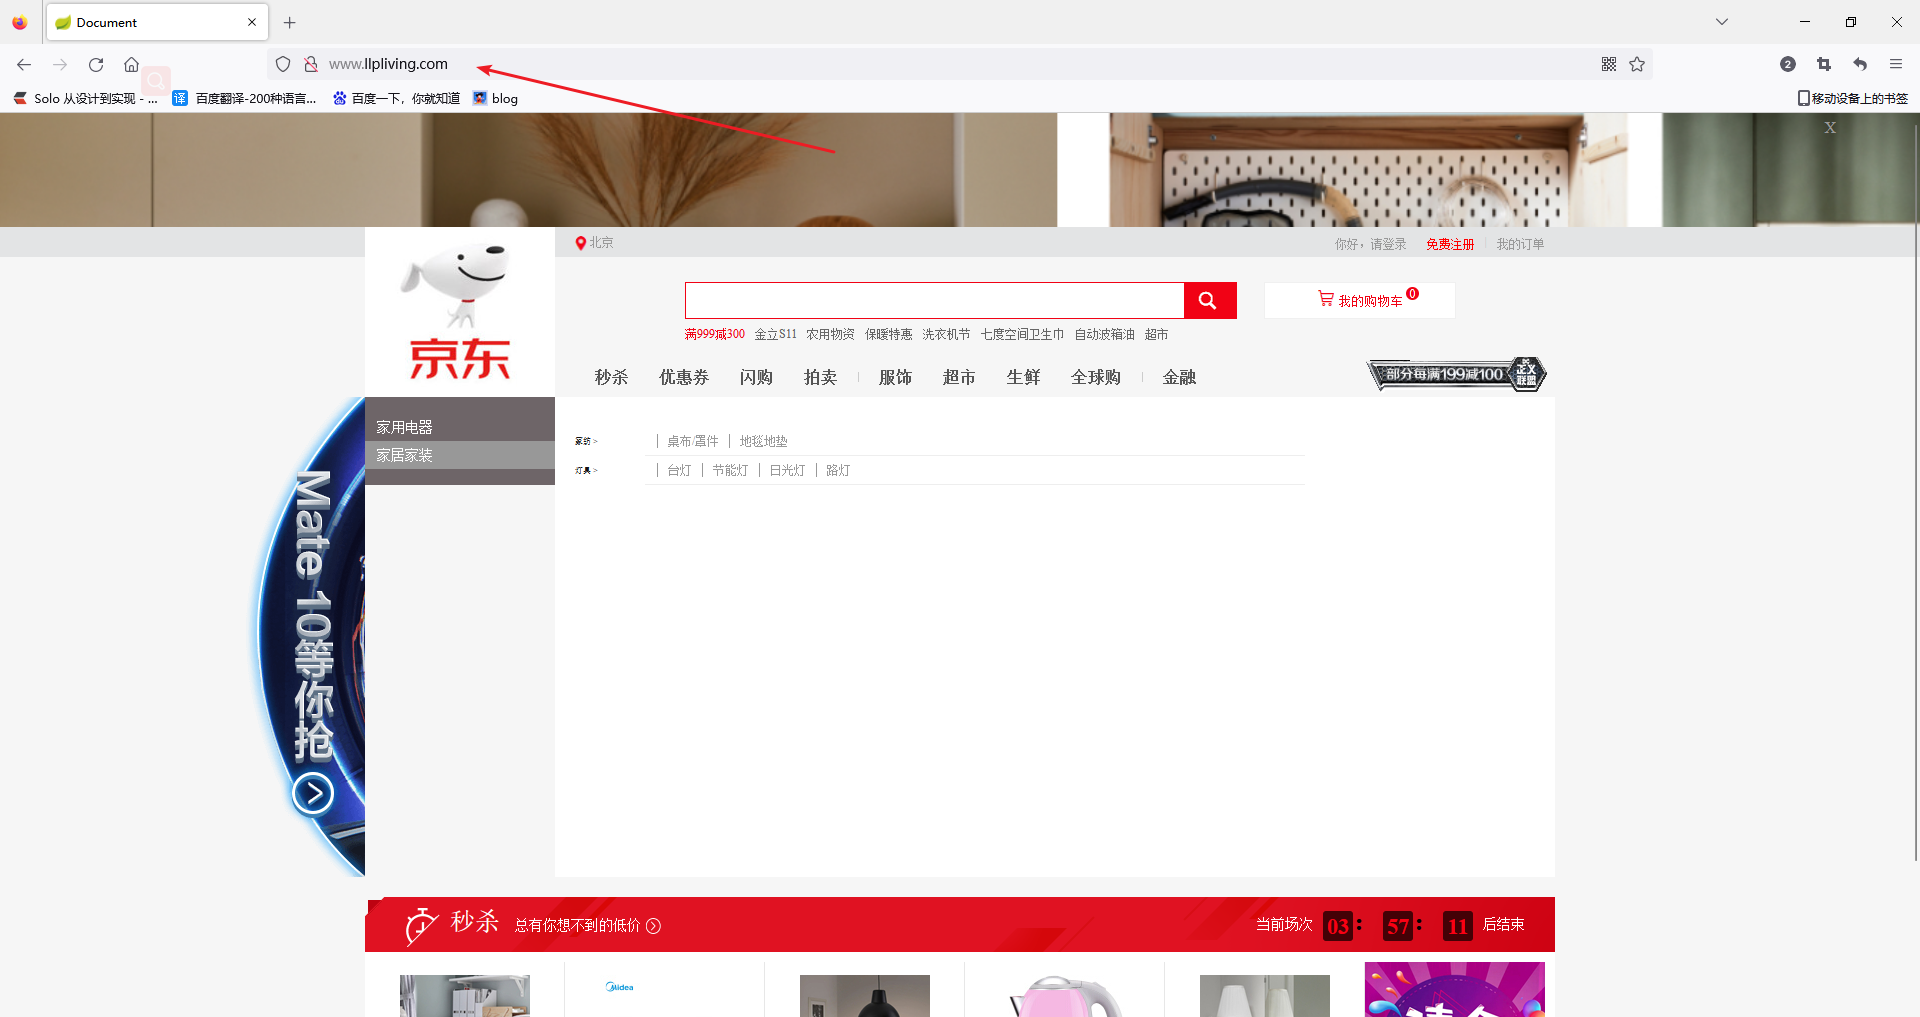Screen dimensions: 1920x1017
Task: Click the 台灯 subcategory link
Action: click(679, 470)
